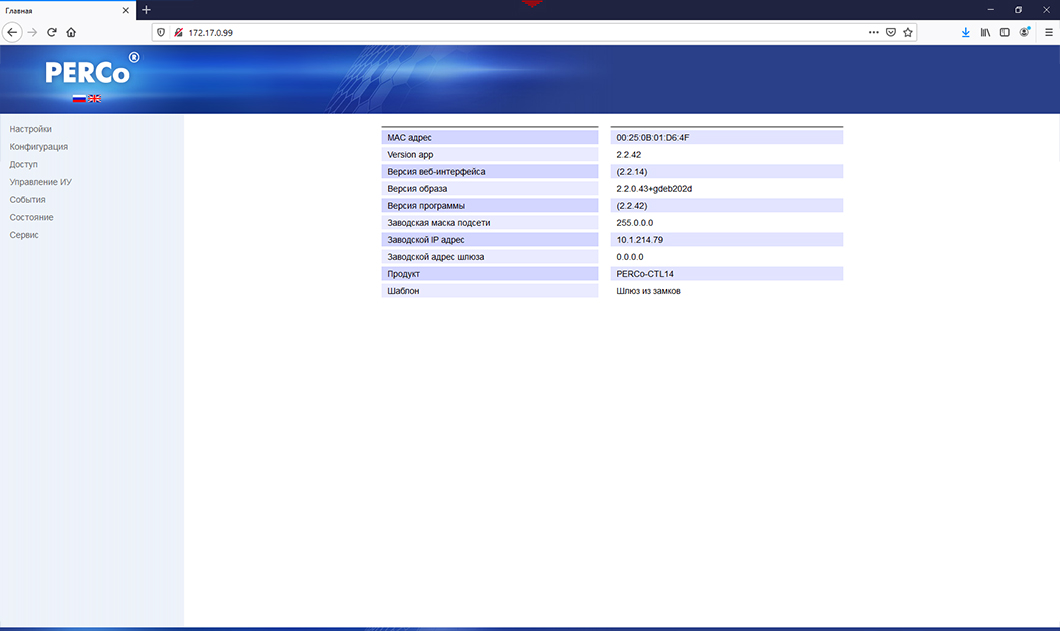Image resolution: width=1060 pixels, height=631 pixels.
Task: Close the browser window
Action: tap(1046, 10)
